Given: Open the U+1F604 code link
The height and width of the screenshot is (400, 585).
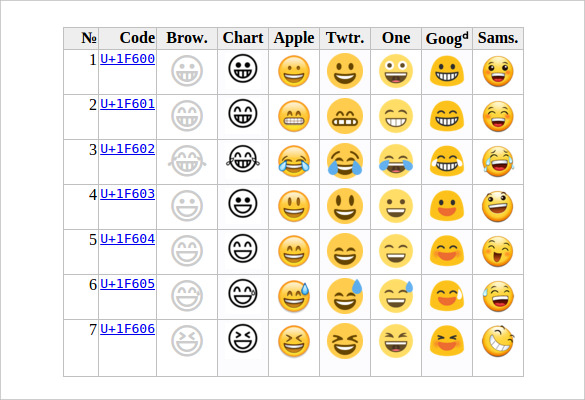Looking at the screenshot, I should click(x=128, y=239).
